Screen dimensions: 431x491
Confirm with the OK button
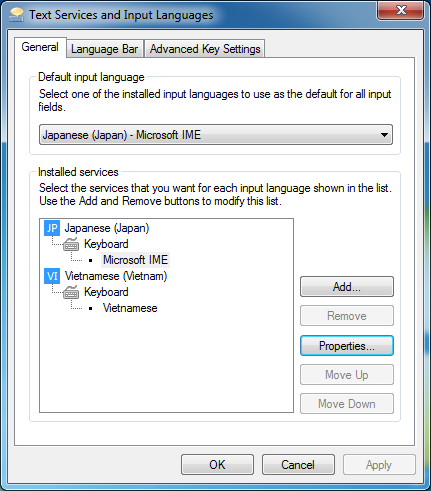click(x=217, y=465)
